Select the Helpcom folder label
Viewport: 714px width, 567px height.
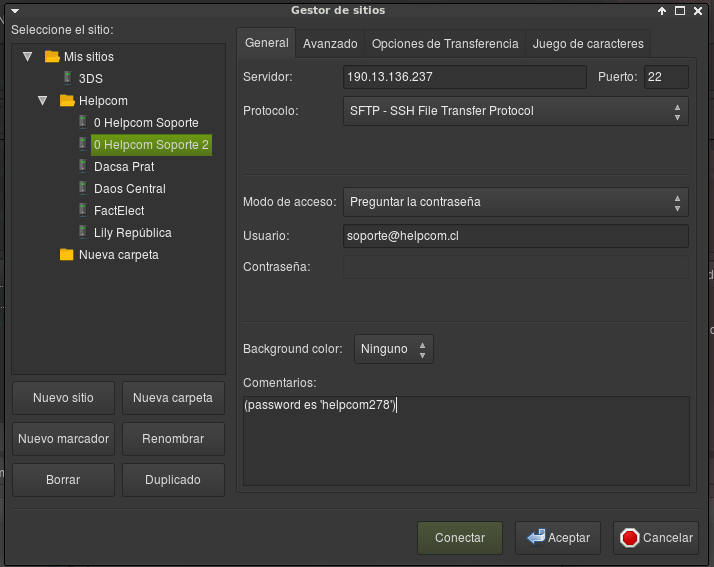click(x=103, y=101)
